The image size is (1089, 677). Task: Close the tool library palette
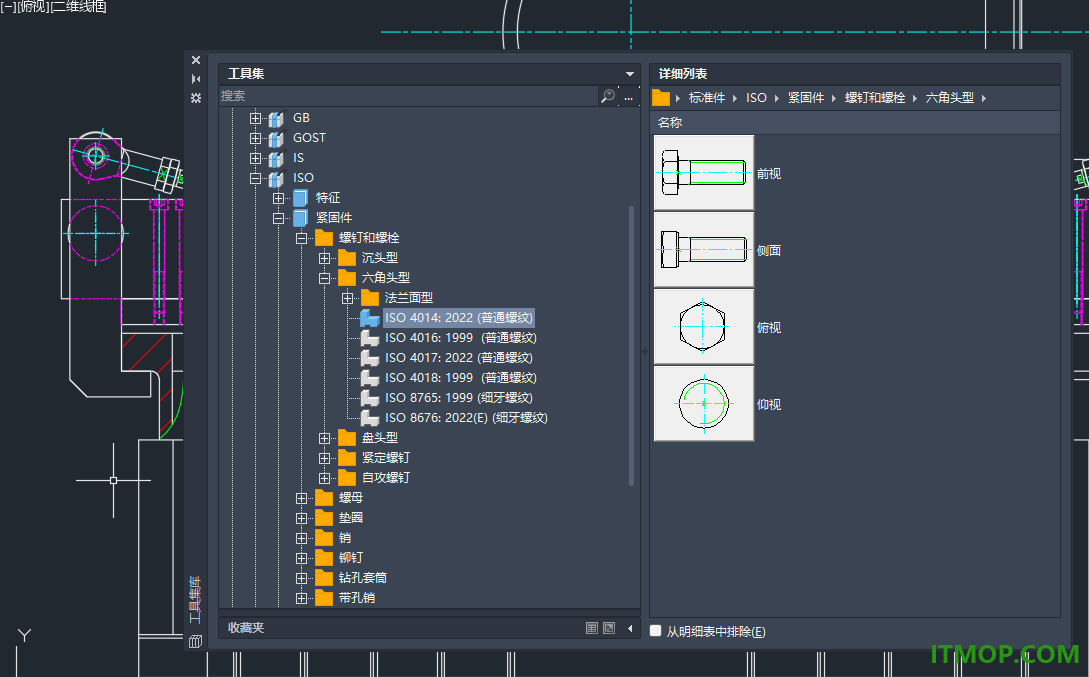(196, 60)
